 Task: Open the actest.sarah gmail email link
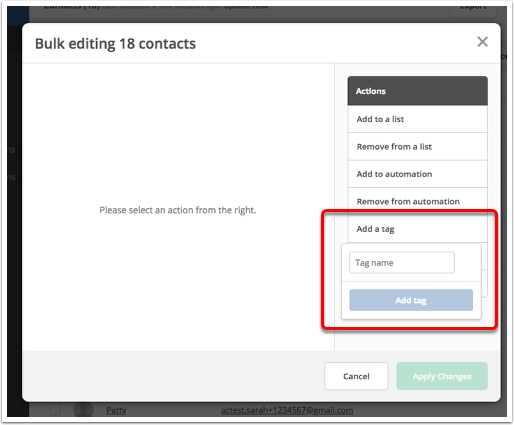coord(287,410)
